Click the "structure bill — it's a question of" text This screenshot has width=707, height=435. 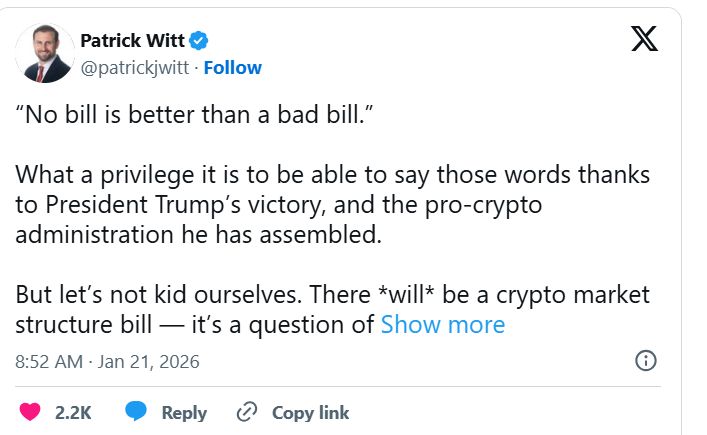coord(196,325)
